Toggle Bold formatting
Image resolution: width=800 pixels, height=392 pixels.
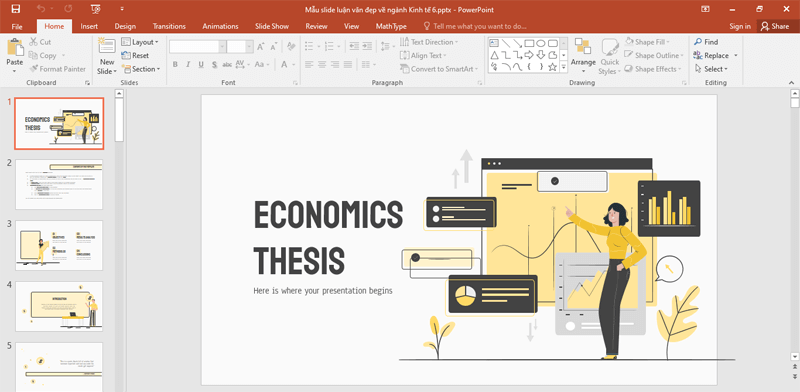175,64
